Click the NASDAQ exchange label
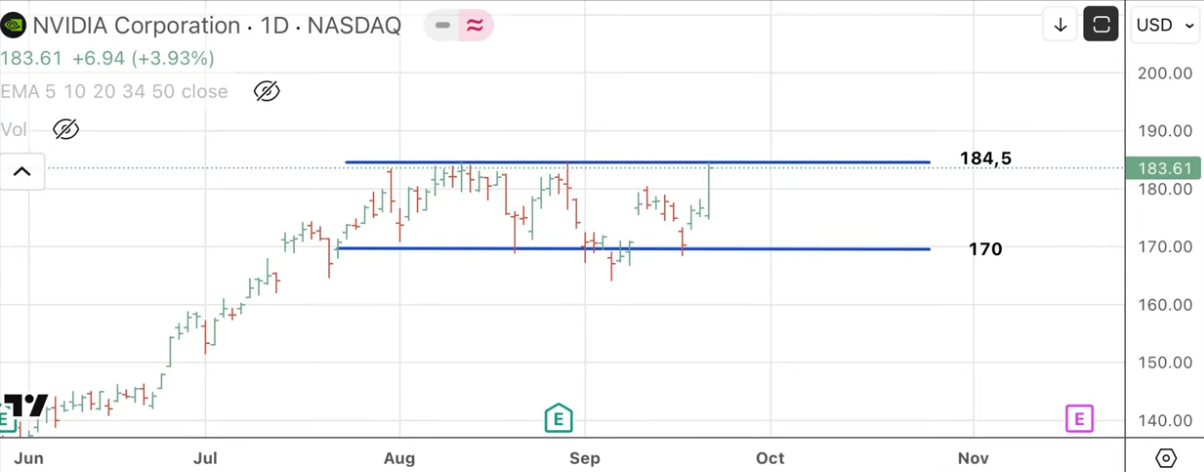The image size is (1204, 472). click(354, 25)
